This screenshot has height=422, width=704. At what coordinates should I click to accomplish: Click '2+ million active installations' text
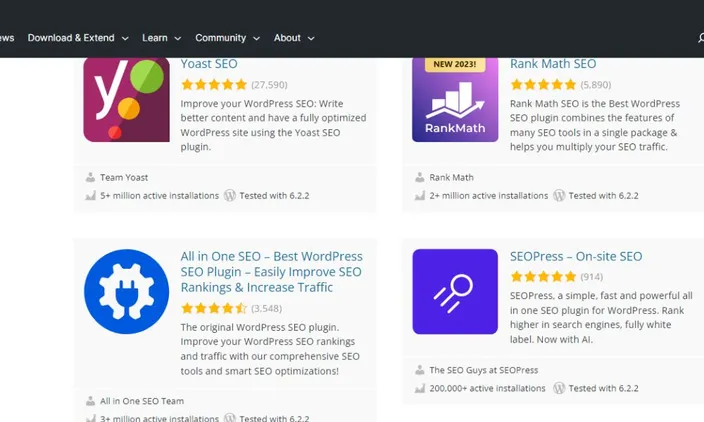coord(488,196)
